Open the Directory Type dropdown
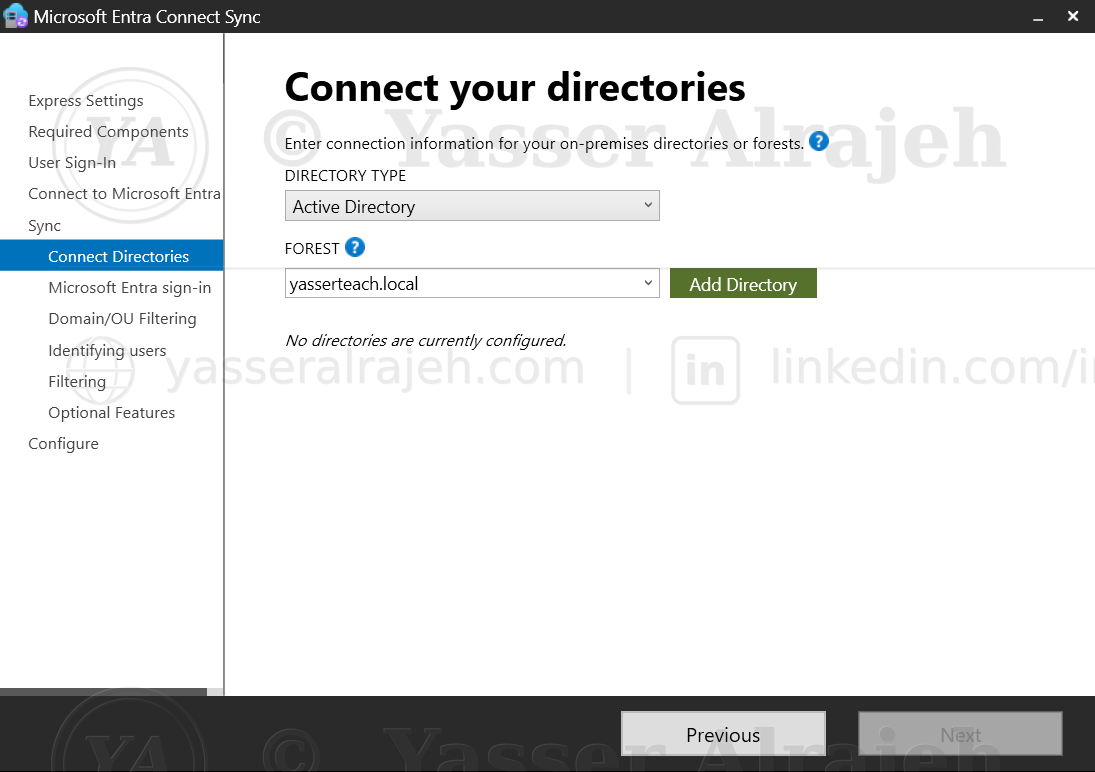The width and height of the screenshot is (1095, 772). 472,206
